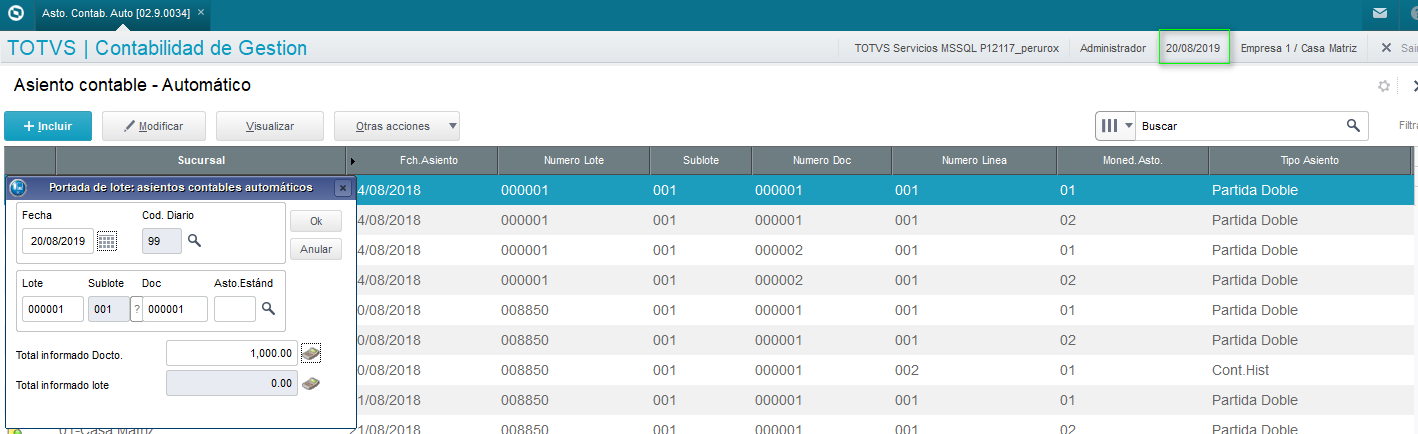Click the magnifier next to Cod. Diario
This screenshot has width=1418, height=434.
(195, 241)
